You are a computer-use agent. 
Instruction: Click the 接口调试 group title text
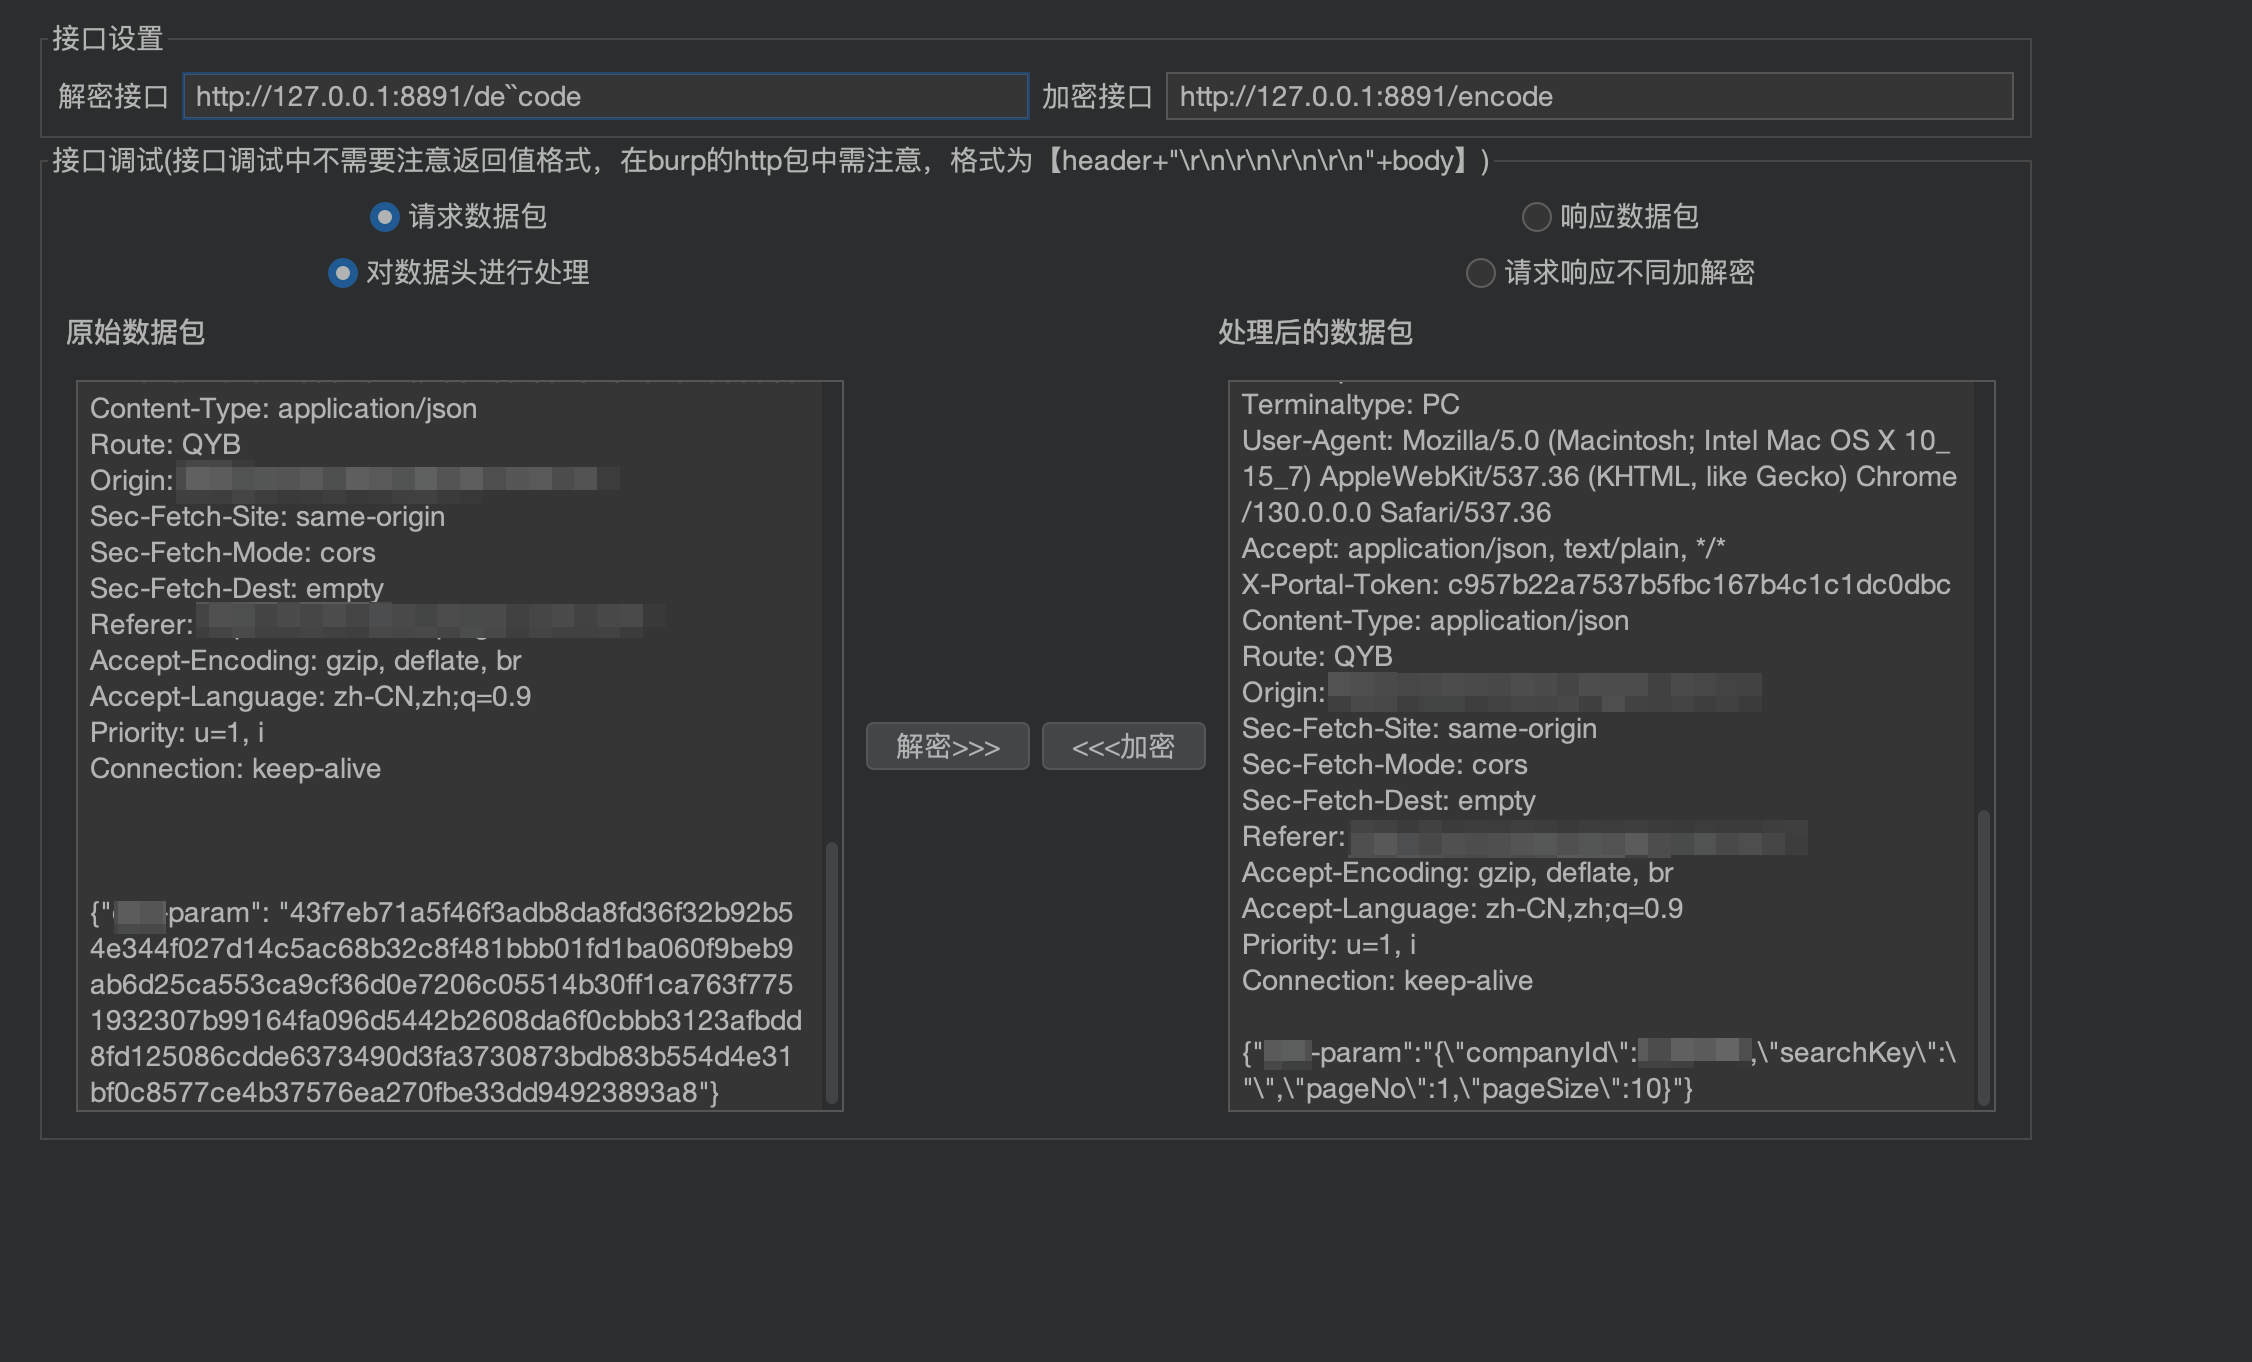[x=770, y=160]
